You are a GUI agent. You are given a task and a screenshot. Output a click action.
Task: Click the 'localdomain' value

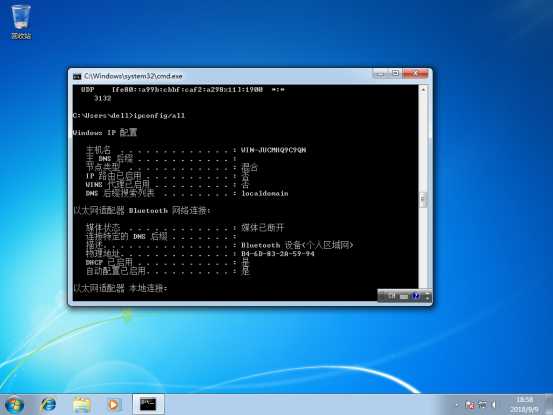[x=265, y=194]
